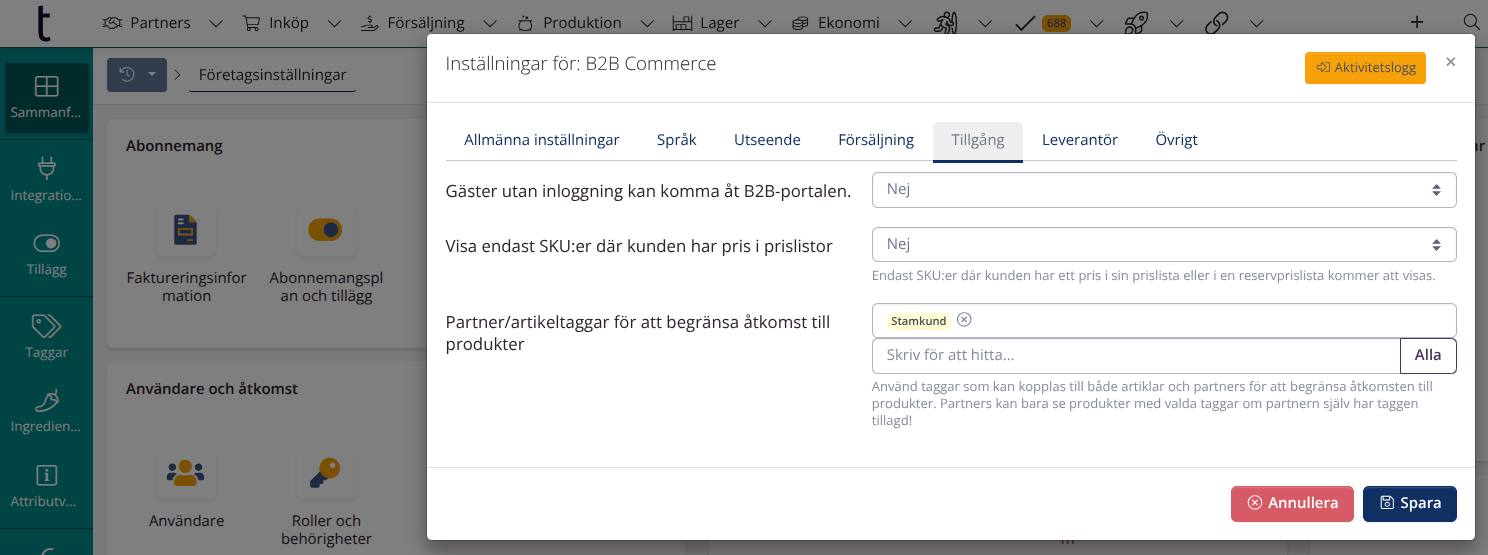Focus the Skriv för att hitta tag search field

[x=1136, y=356]
